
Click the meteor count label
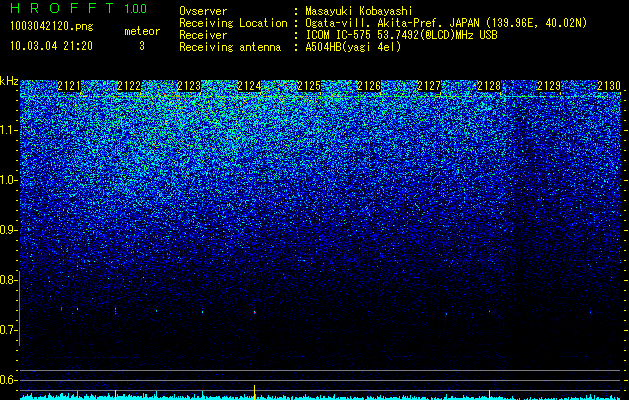pos(142,31)
